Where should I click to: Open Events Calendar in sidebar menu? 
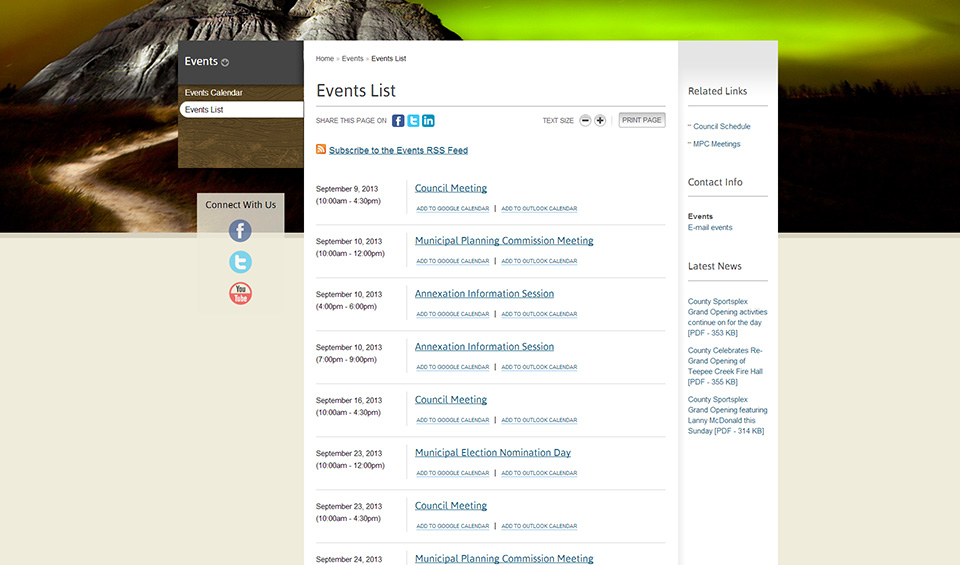click(x=213, y=93)
